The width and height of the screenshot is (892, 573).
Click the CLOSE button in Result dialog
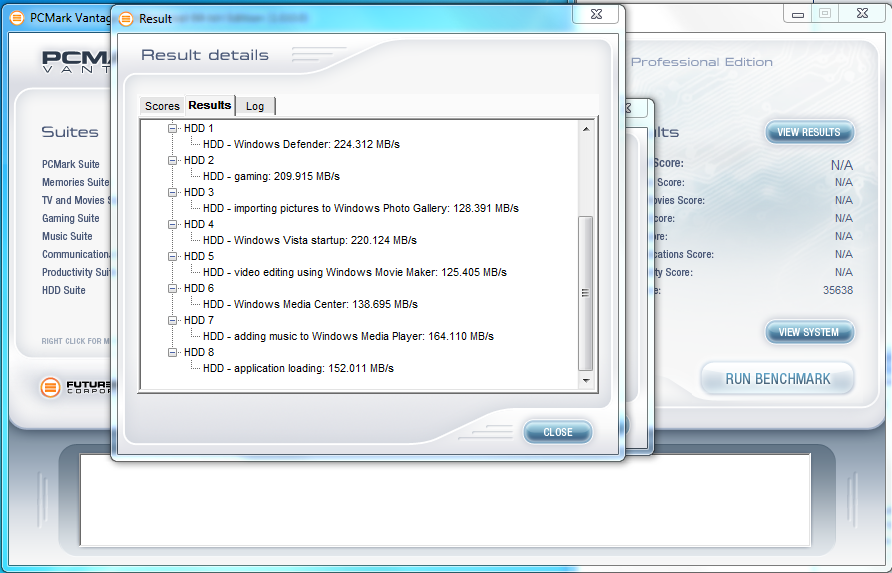(558, 432)
